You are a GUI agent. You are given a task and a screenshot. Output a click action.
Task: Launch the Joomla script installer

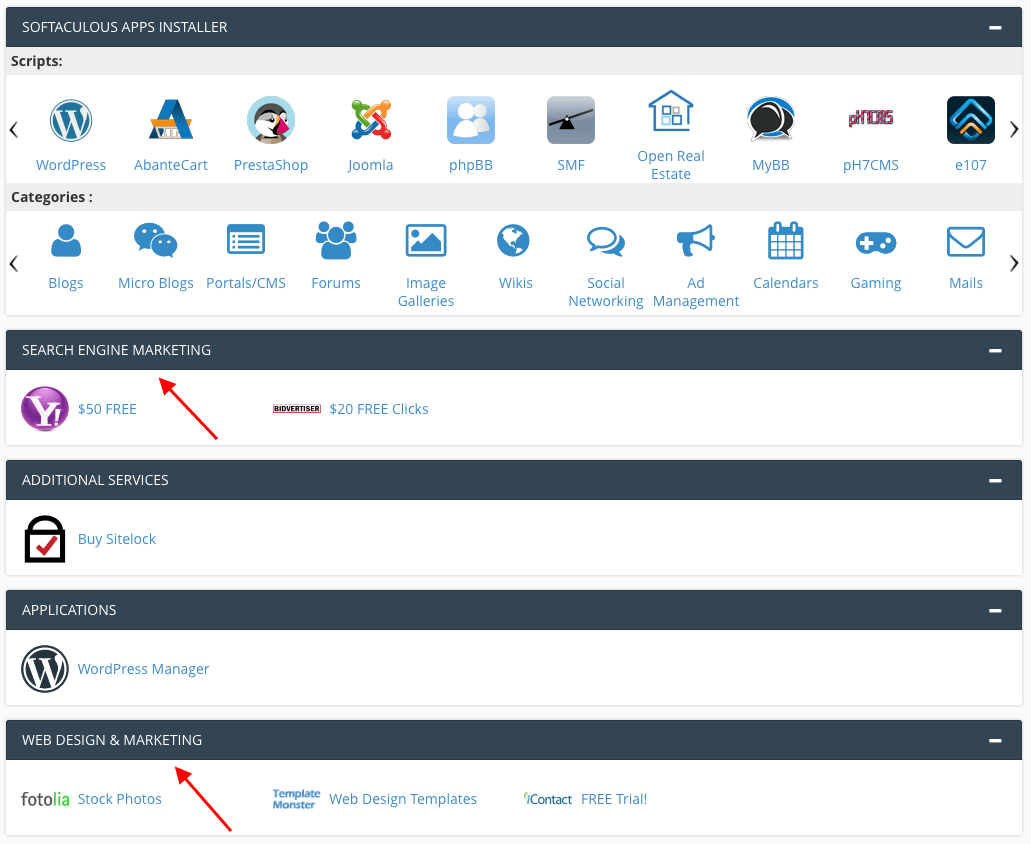click(371, 122)
